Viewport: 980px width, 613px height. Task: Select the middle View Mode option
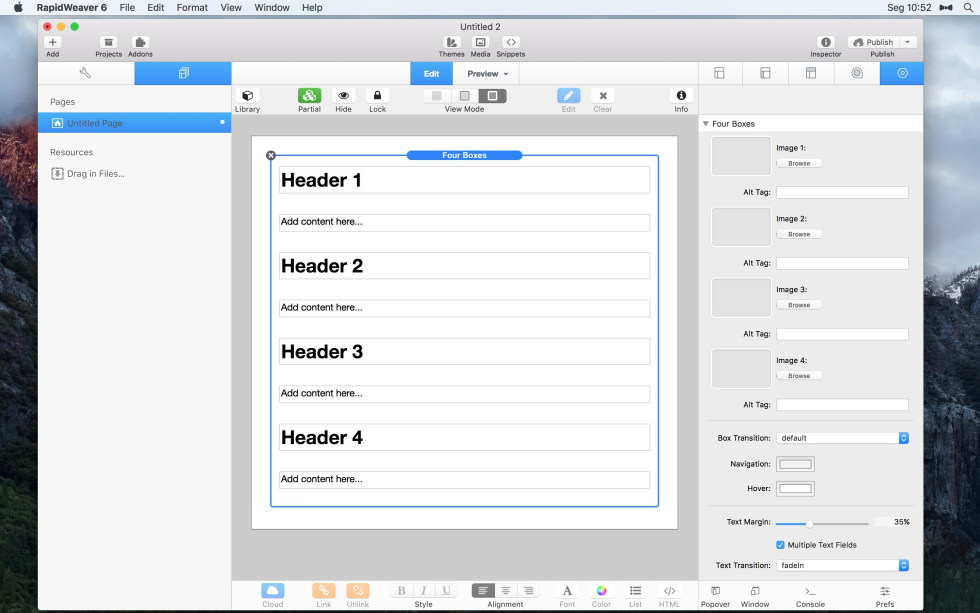(x=464, y=96)
